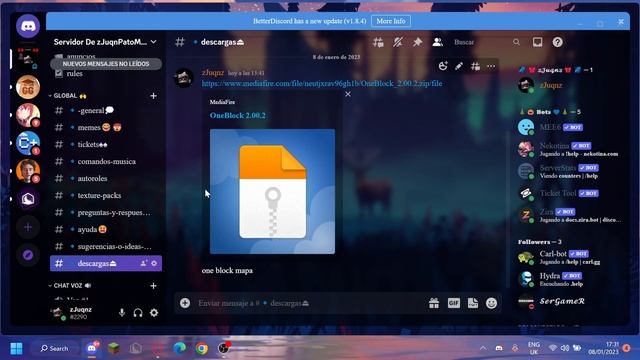The image size is (640, 360).
Task: Open SerGameR member profile
Action: pos(571,302)
